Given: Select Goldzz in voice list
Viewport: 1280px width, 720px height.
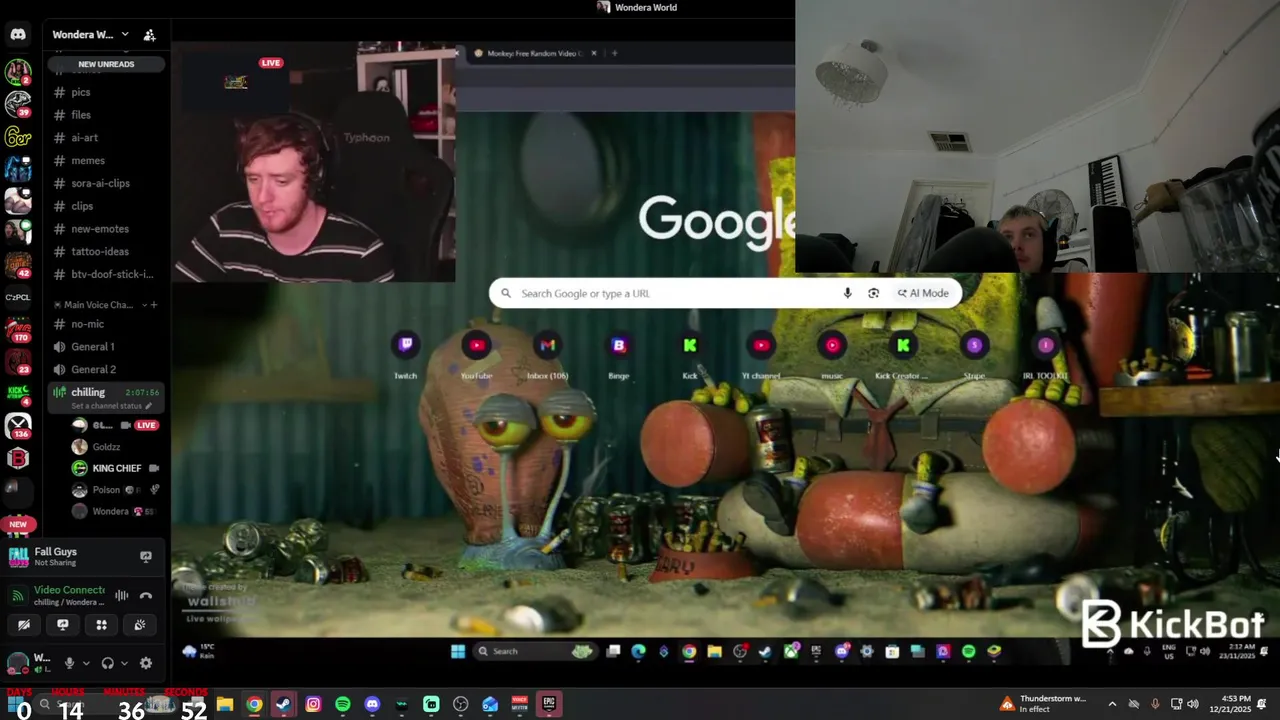Looking at the screenshot, I should (x=106, y=447).
